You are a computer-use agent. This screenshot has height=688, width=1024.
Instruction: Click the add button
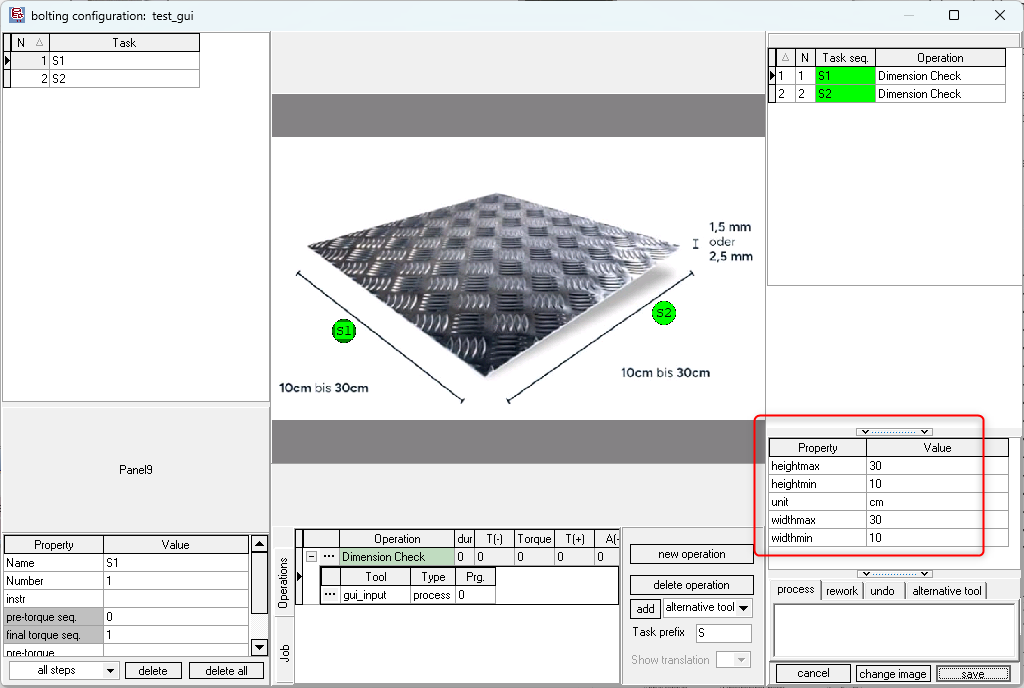(x=645, y=608)
